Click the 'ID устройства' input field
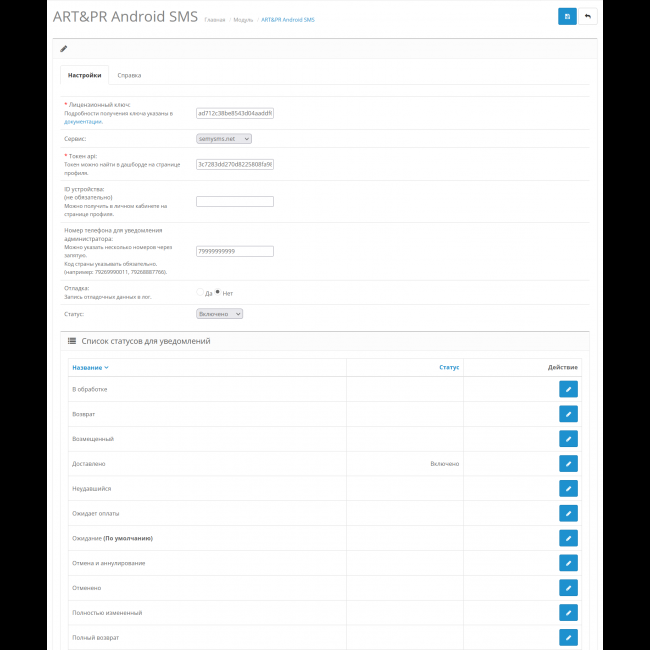 pos(234,201)
